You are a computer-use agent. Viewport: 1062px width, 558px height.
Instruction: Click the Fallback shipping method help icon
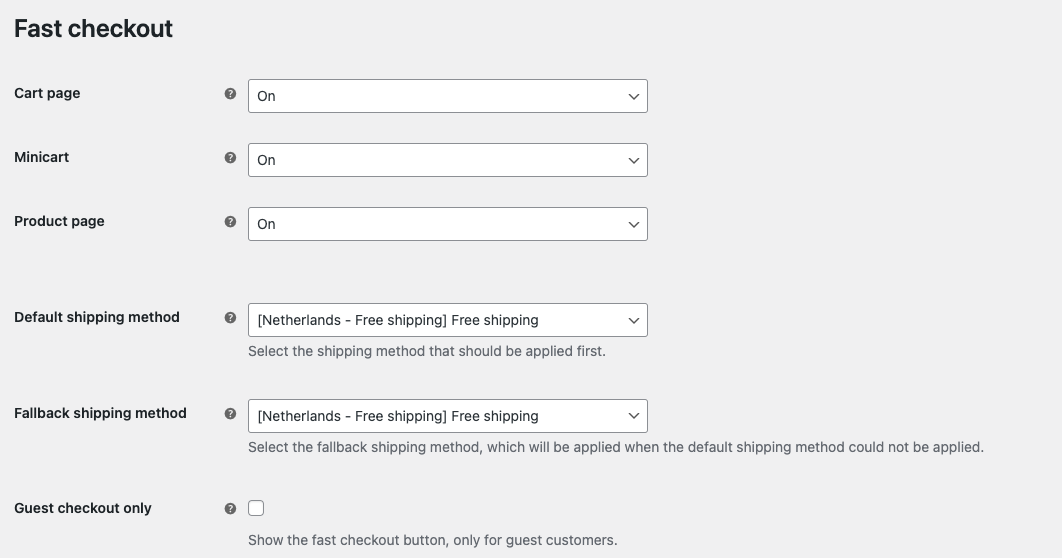tap(230, 414)
